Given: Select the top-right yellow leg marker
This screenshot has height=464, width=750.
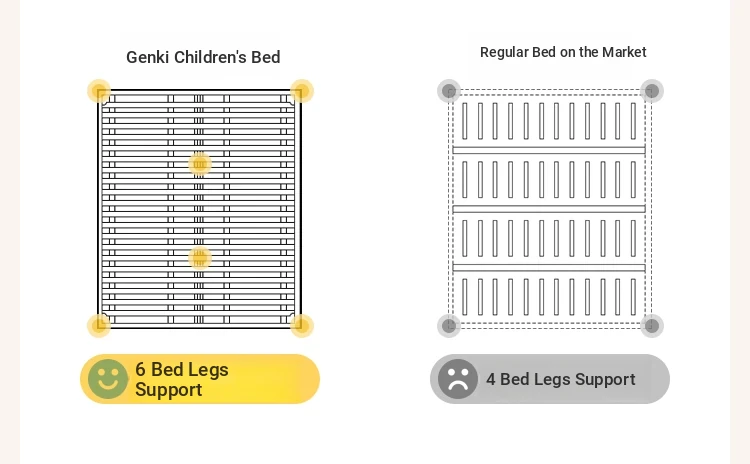Looking at the screenshot, I should [302, 91].
